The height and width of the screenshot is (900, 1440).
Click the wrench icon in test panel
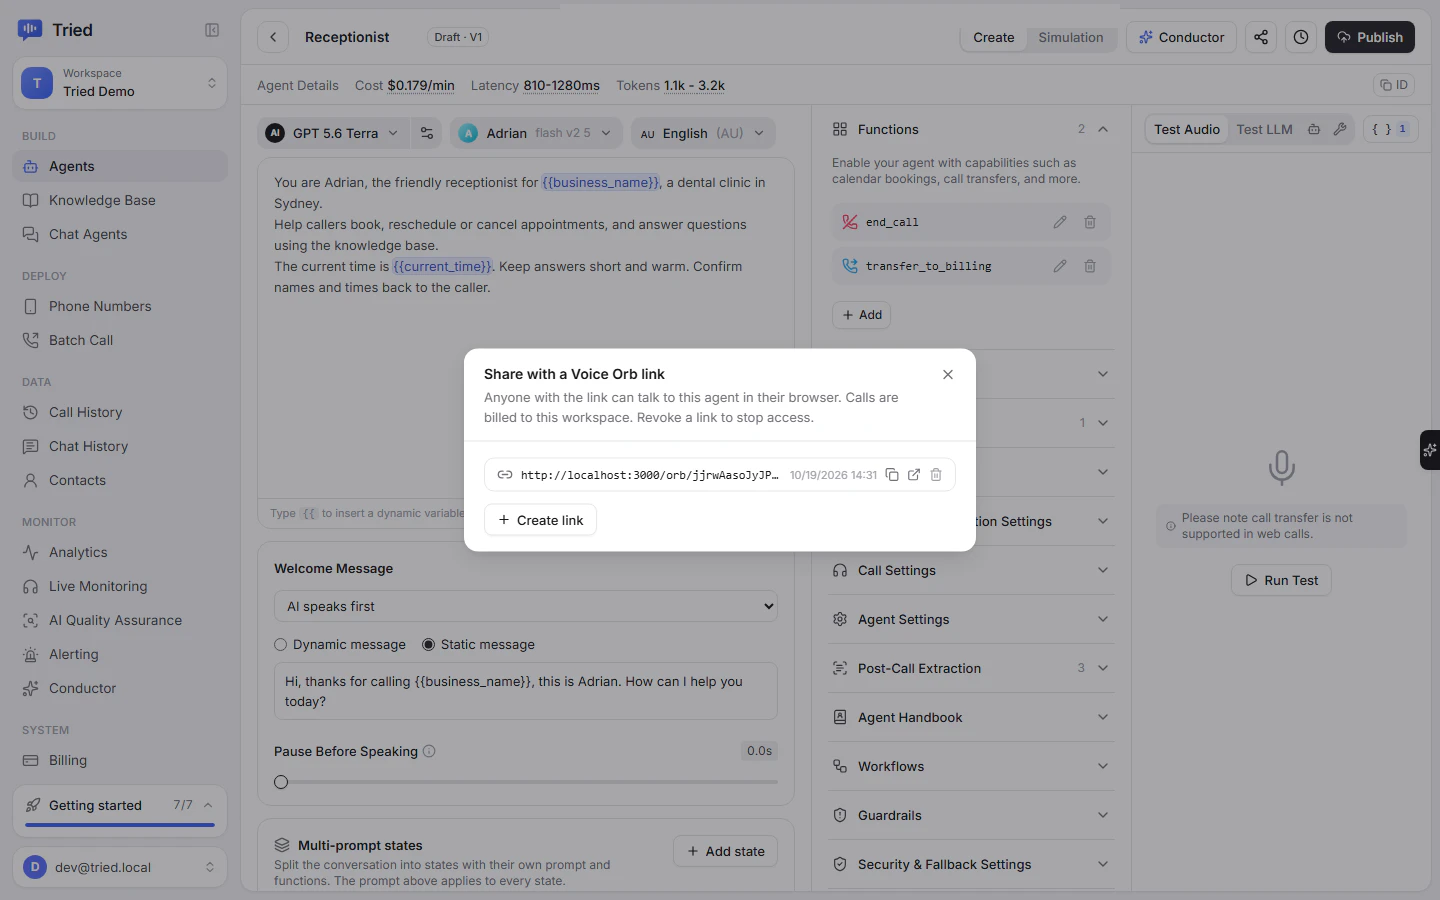click(x=1340, y=129)
